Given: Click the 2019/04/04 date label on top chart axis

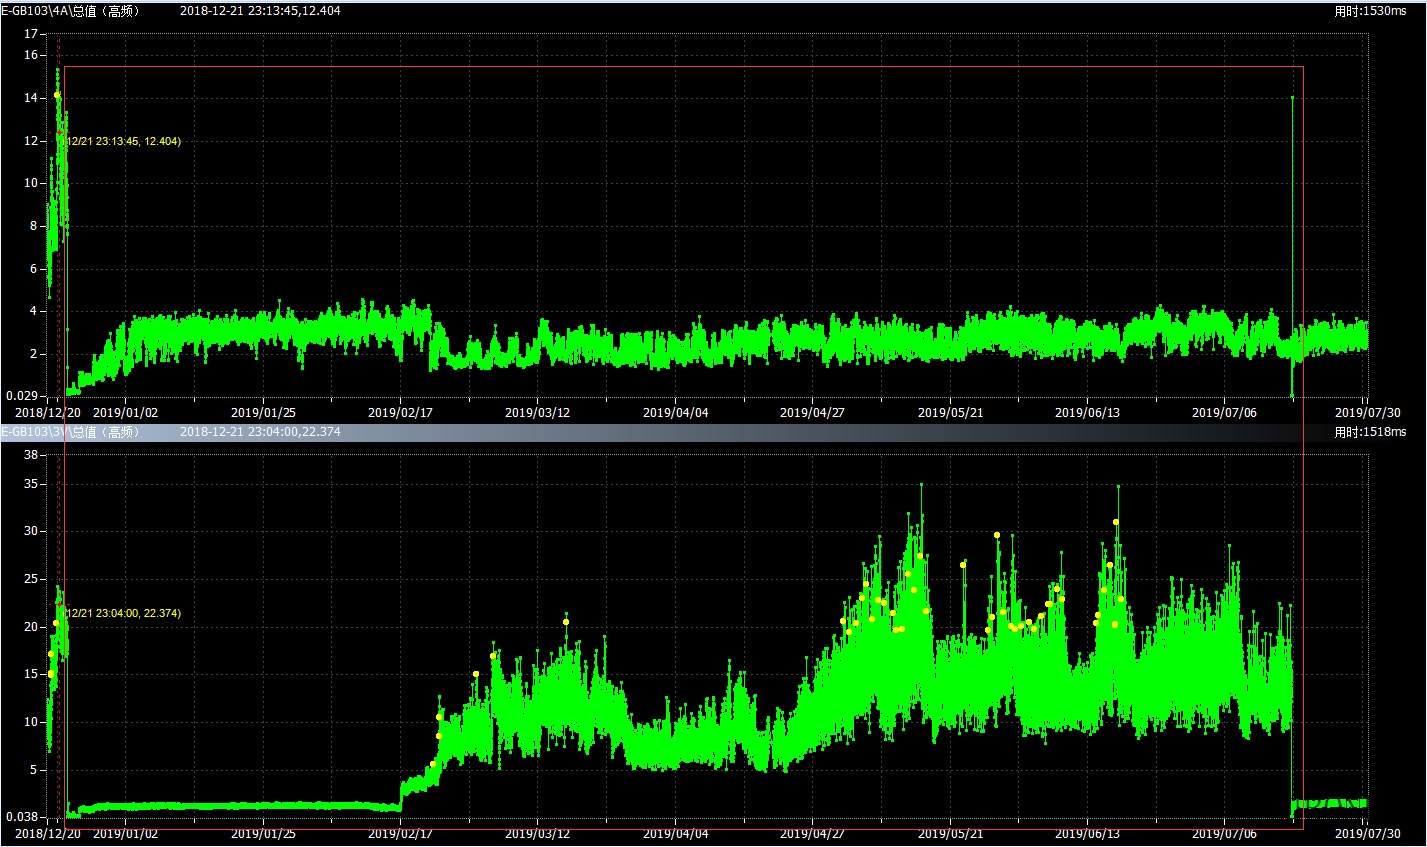Looking at the screenshot, I should click(x=675, y=412).
